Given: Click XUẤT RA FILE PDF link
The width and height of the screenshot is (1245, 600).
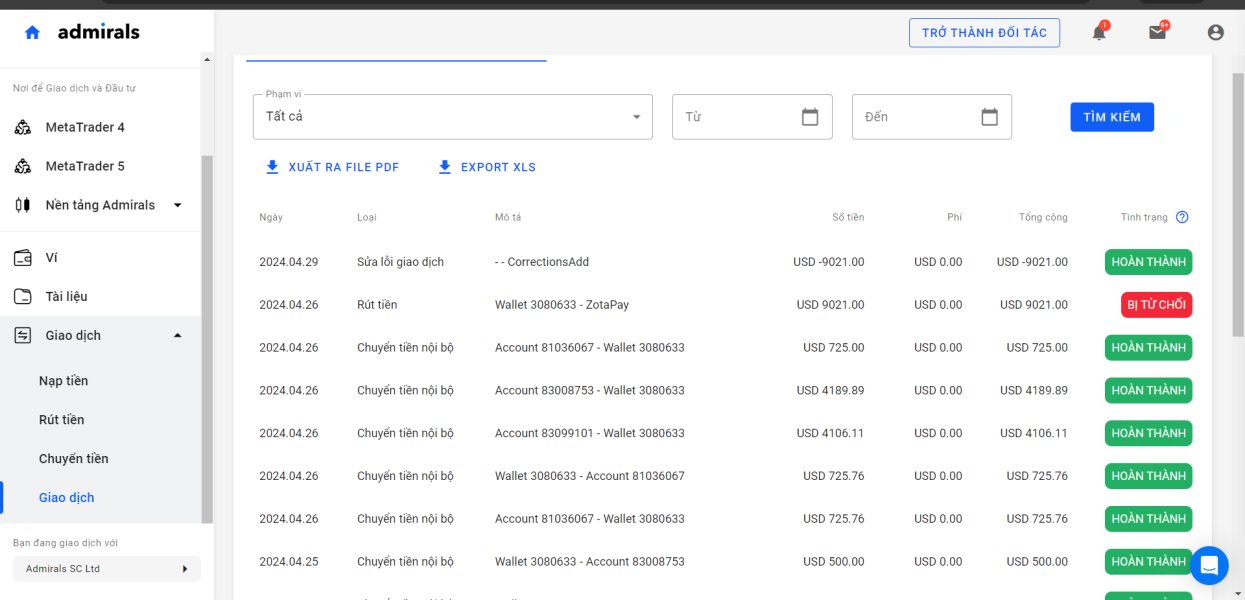Looking at the screenshot, I should (x=332, y=167).
